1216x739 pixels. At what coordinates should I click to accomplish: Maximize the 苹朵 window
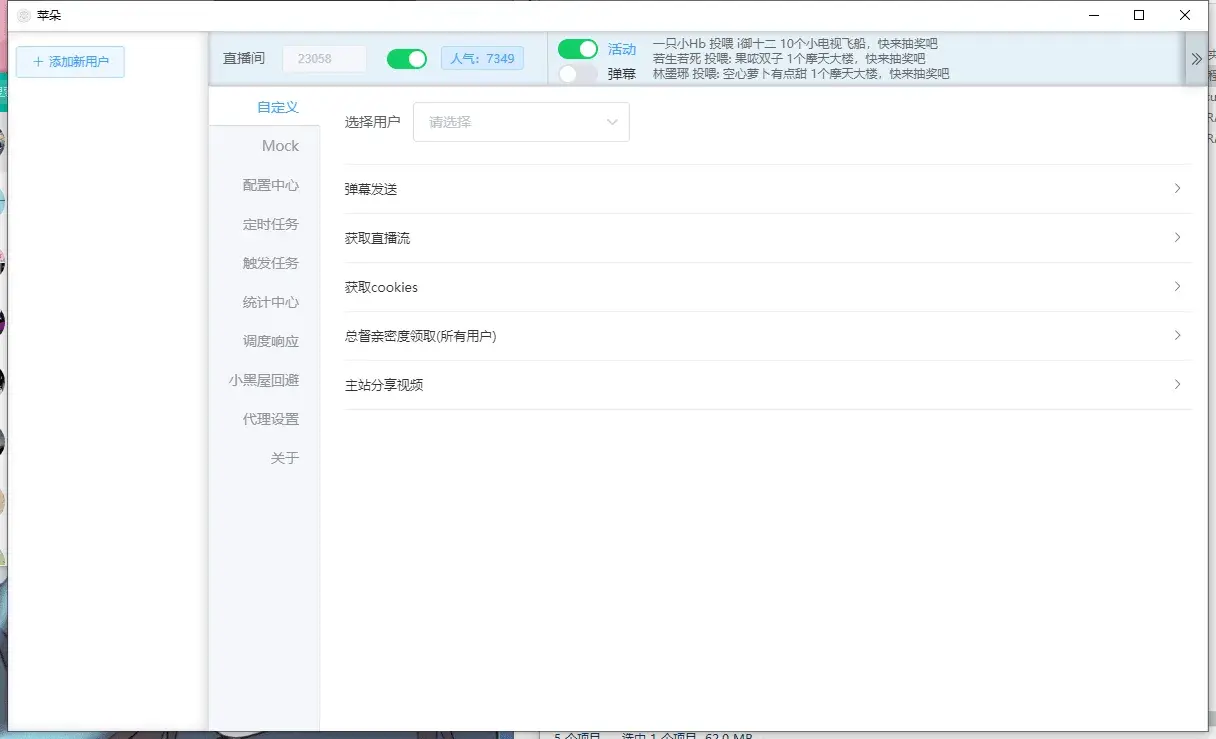(x=1139, y=15)
